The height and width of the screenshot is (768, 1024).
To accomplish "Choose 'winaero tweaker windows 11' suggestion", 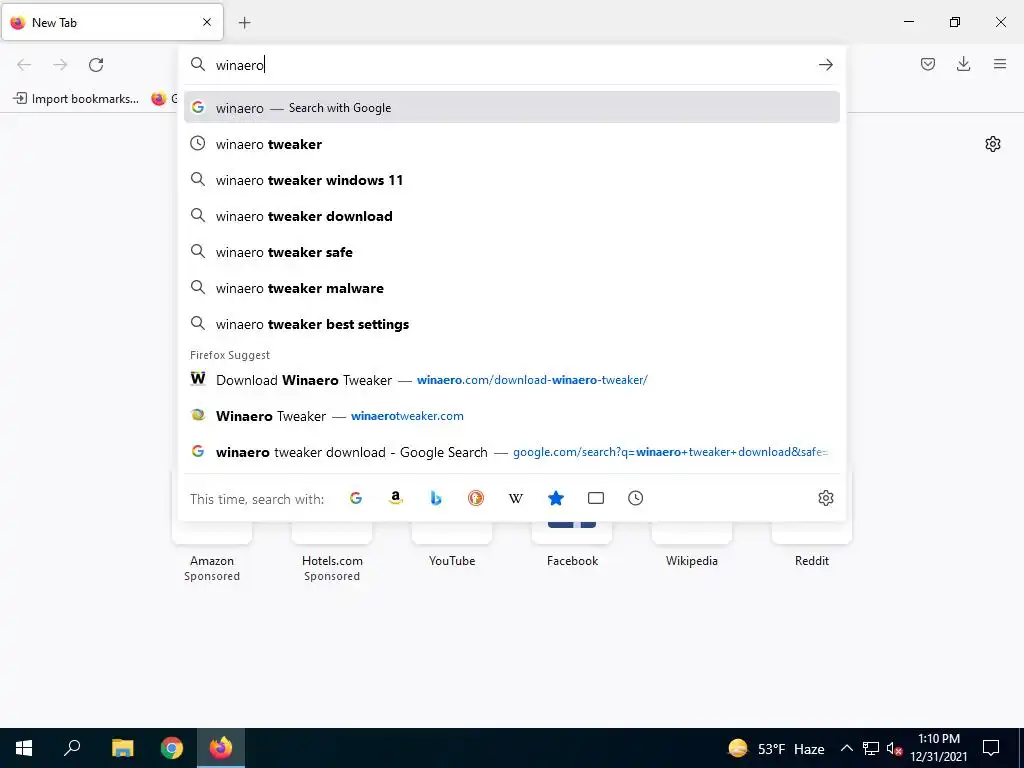I will (511, 180).
